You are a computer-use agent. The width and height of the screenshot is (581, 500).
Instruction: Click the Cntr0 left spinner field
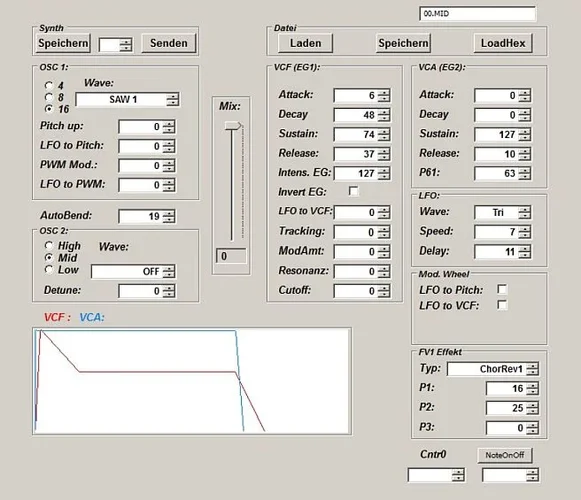436,475
